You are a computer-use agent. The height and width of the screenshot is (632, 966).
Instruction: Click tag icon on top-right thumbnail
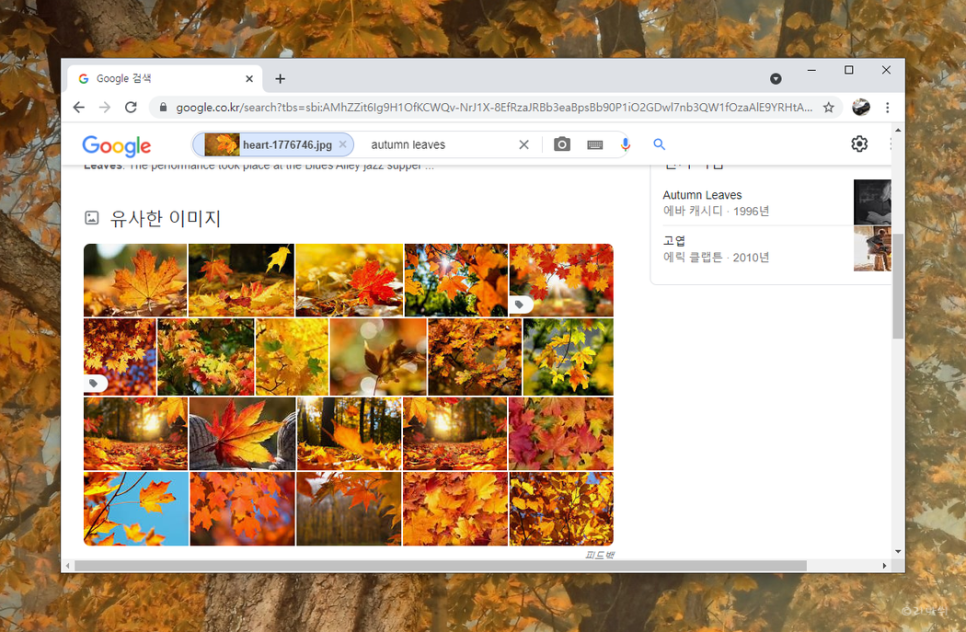pos(521,304)
